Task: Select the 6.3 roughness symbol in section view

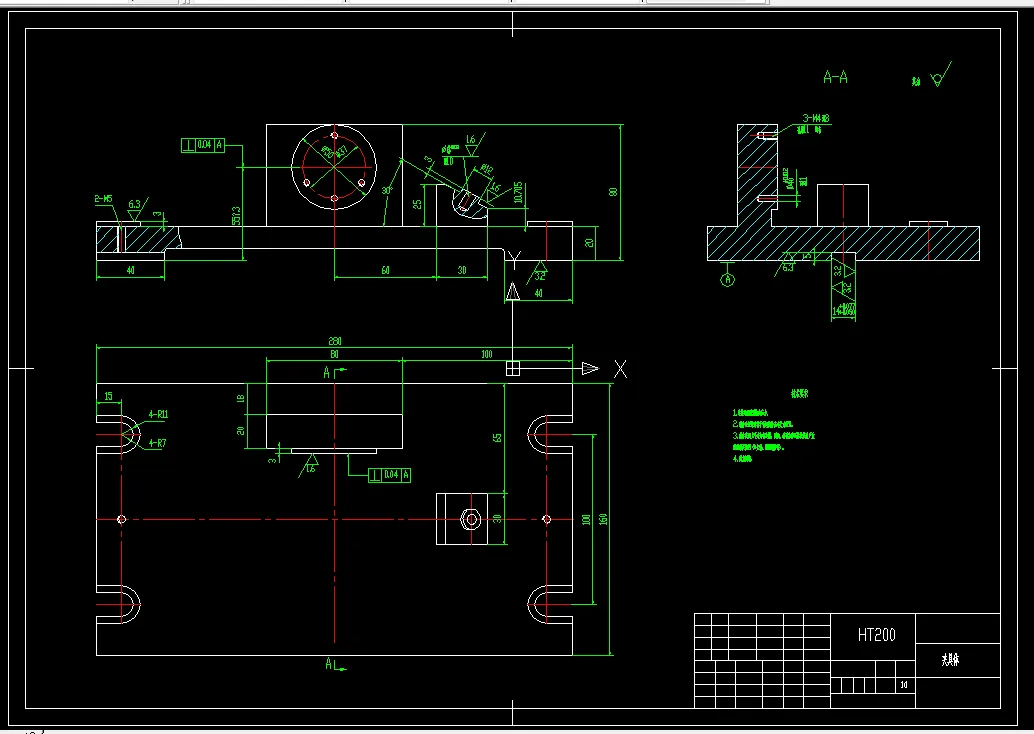Action: coord(785,264)
